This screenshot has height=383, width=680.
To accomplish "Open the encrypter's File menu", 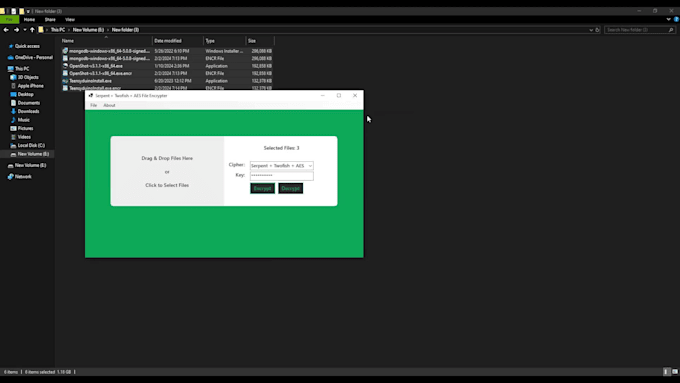I will click(93, 105).
